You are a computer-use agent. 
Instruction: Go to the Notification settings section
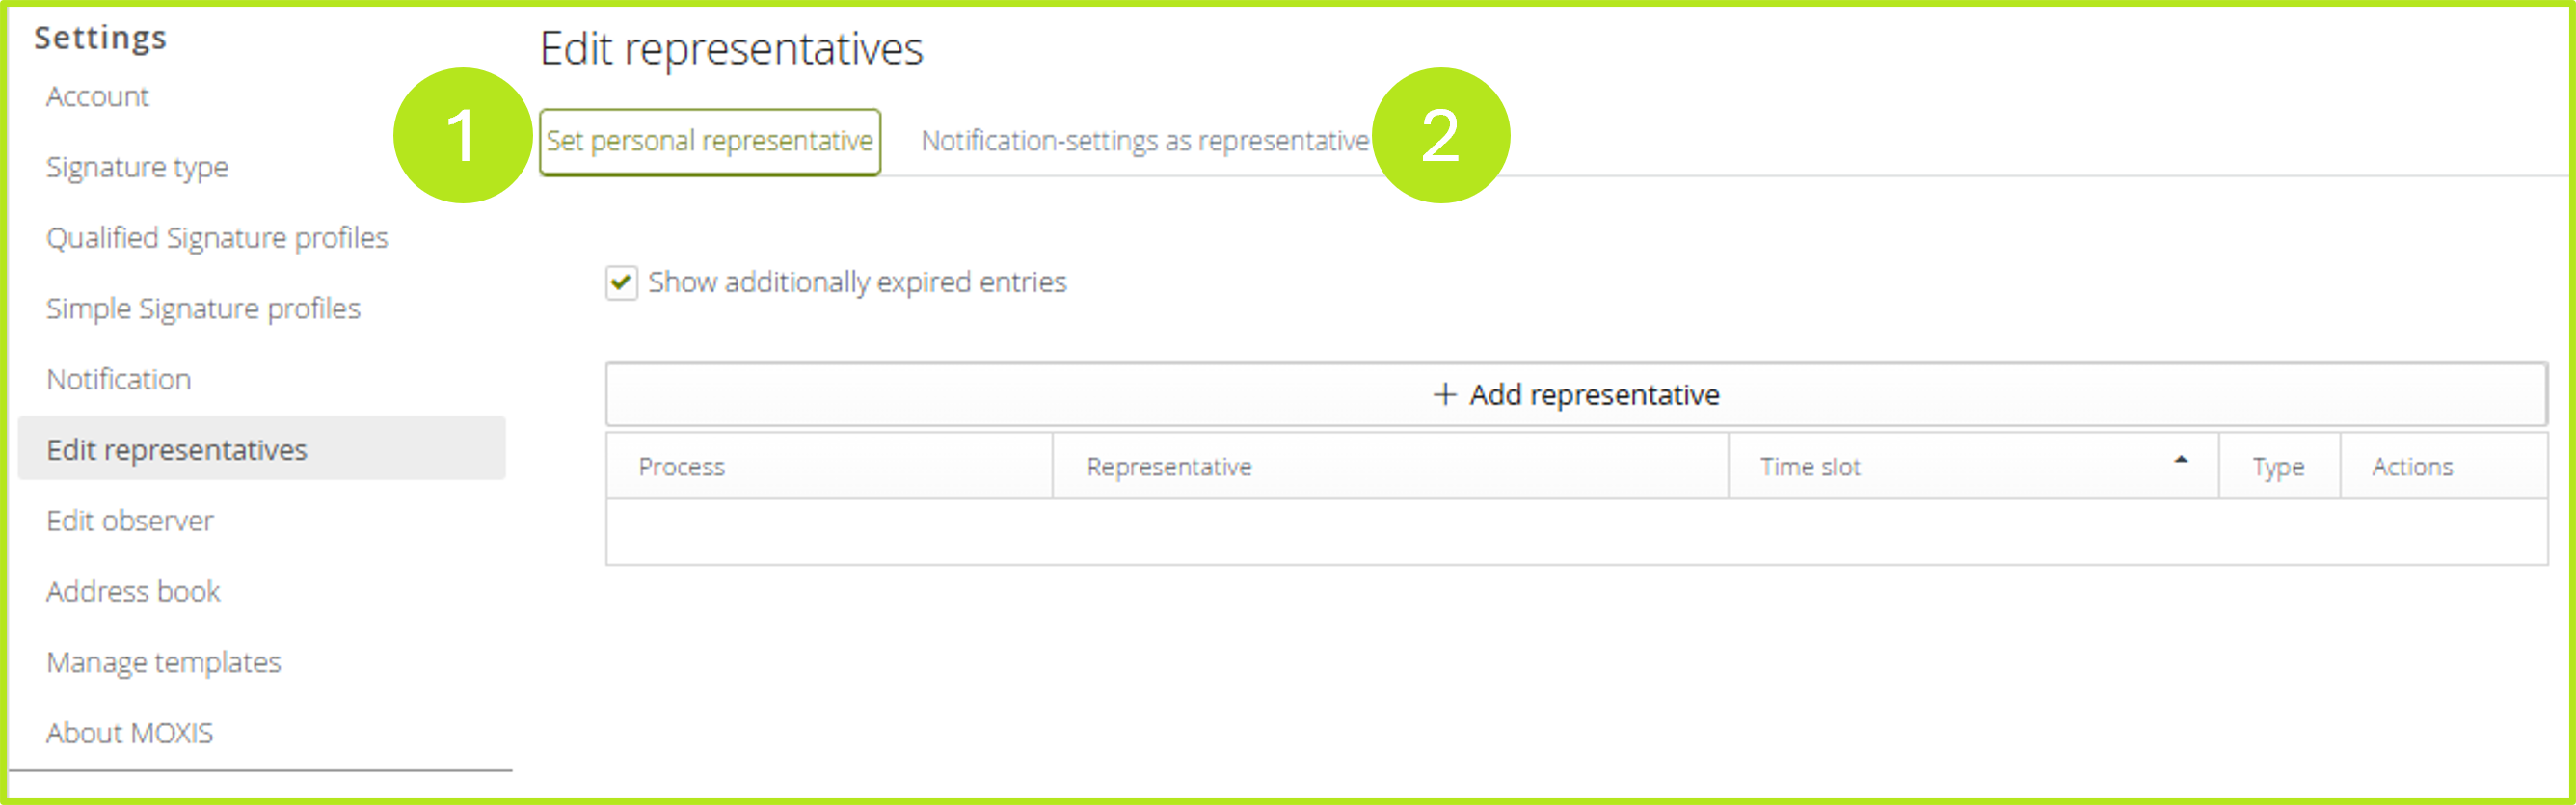pos(119,379)
